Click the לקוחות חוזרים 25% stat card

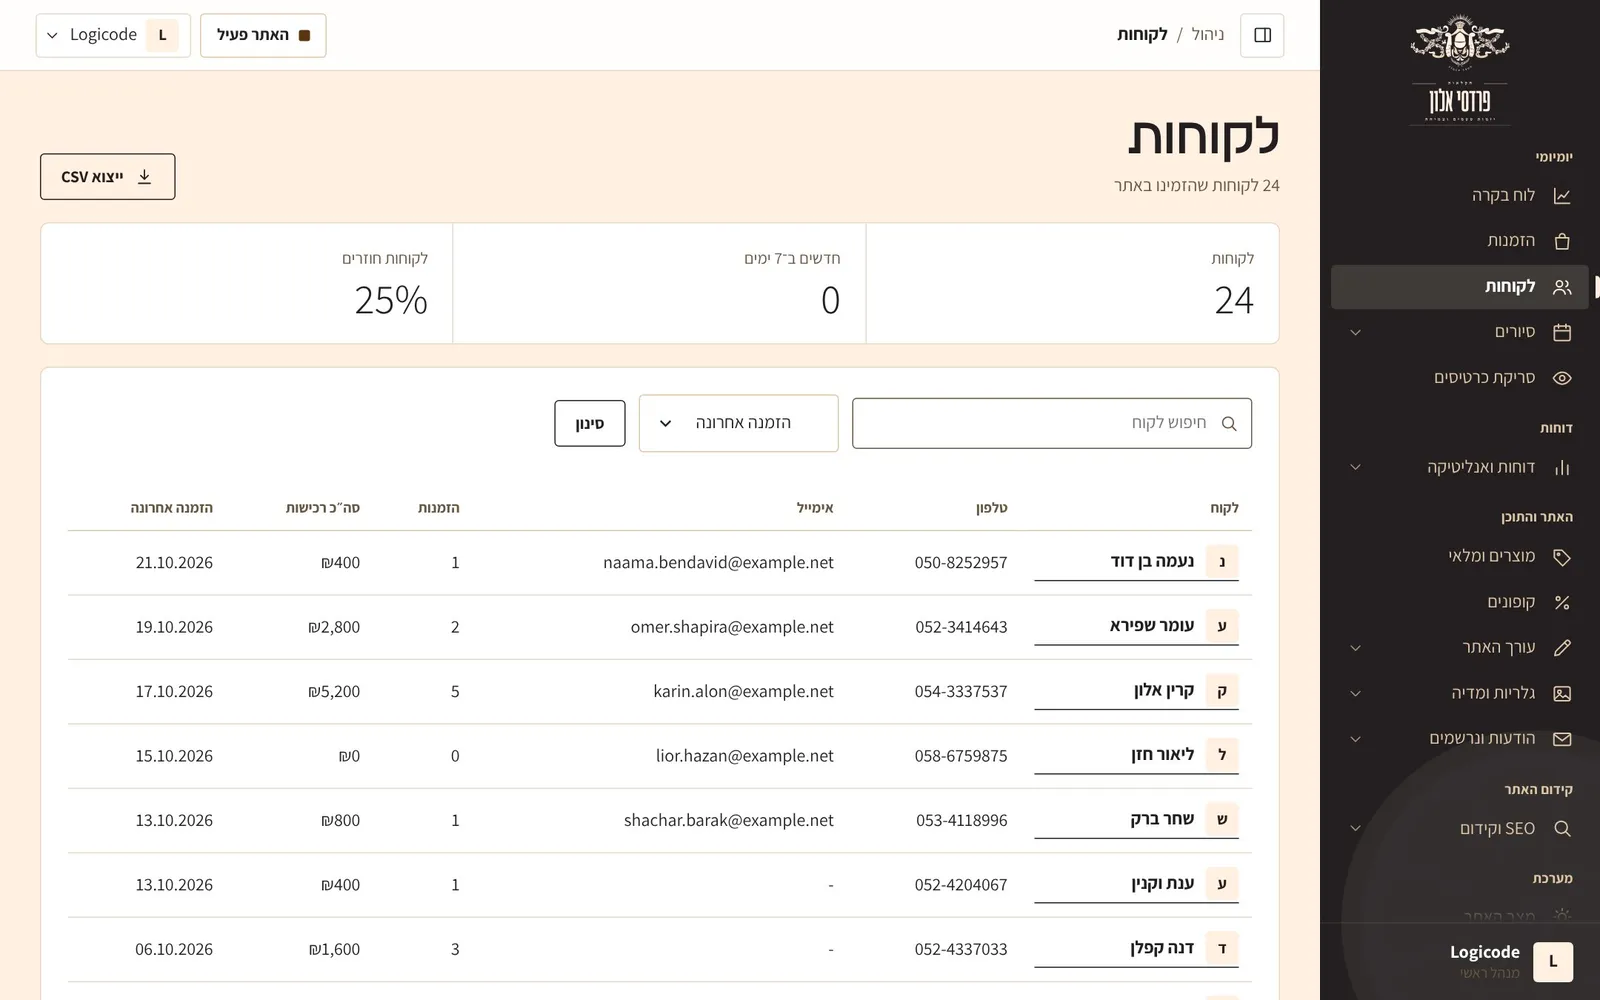click(247, 284)
